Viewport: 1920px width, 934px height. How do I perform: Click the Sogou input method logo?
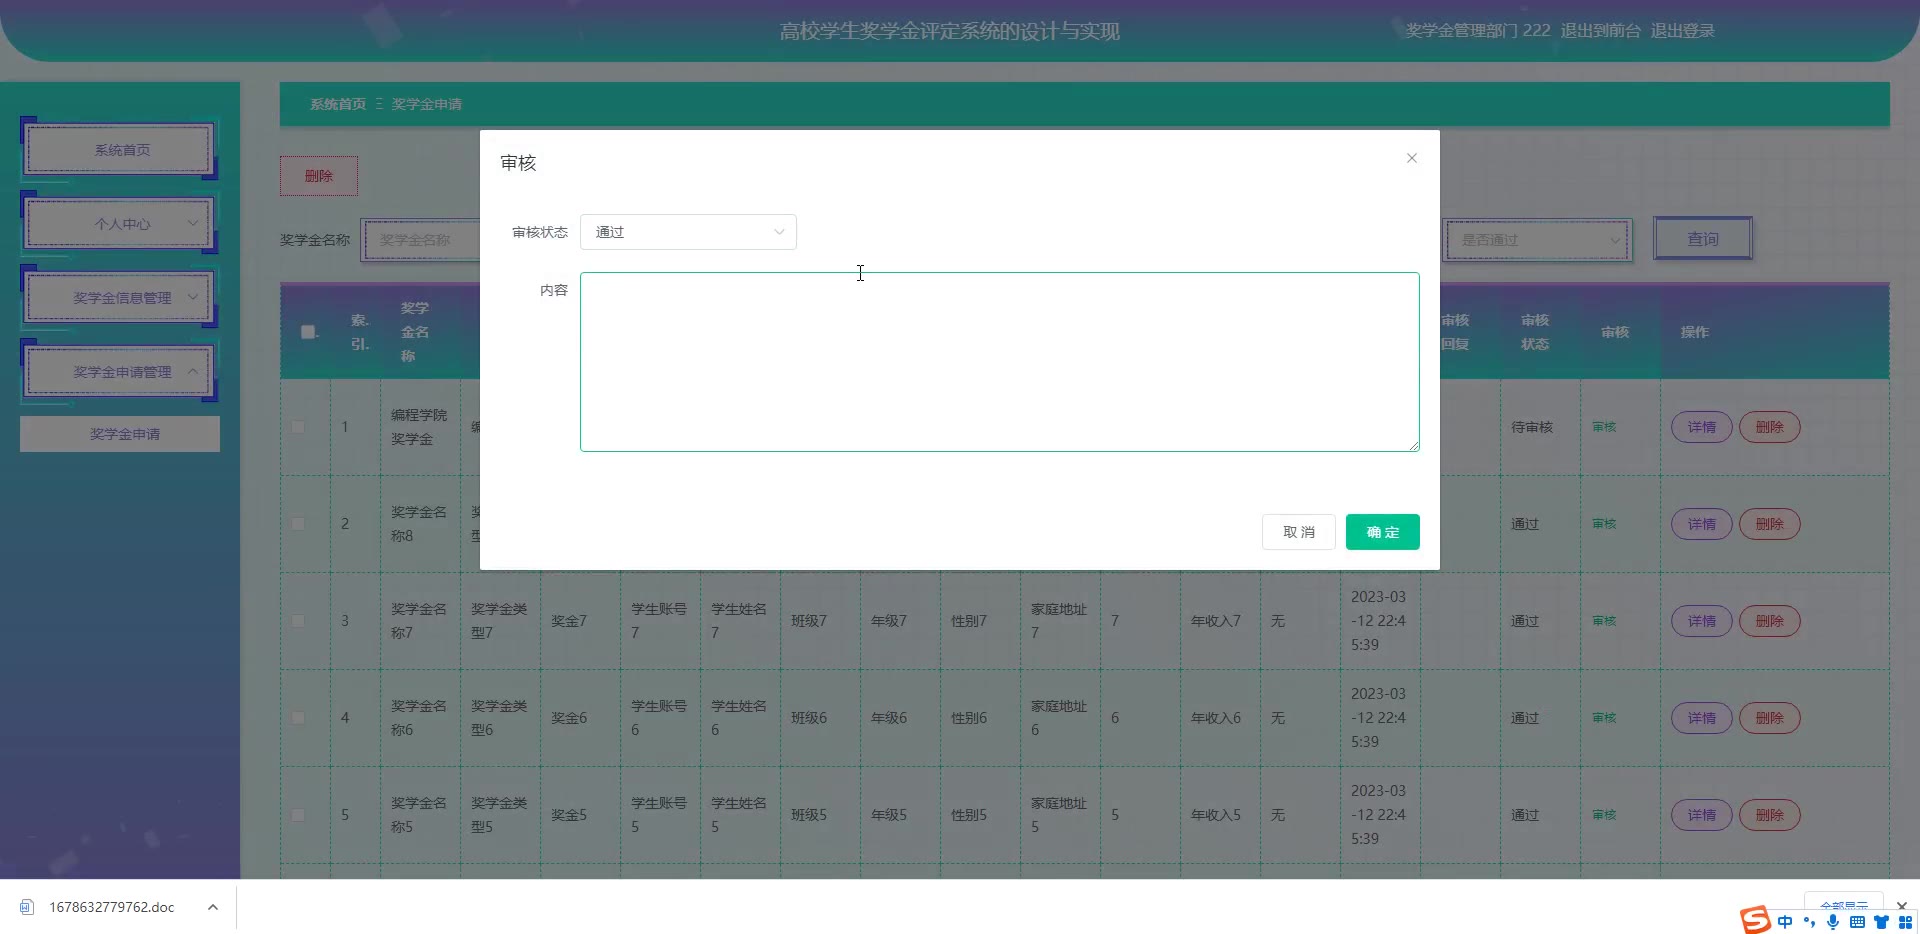pyautogui.click(x=1755, y=919)
